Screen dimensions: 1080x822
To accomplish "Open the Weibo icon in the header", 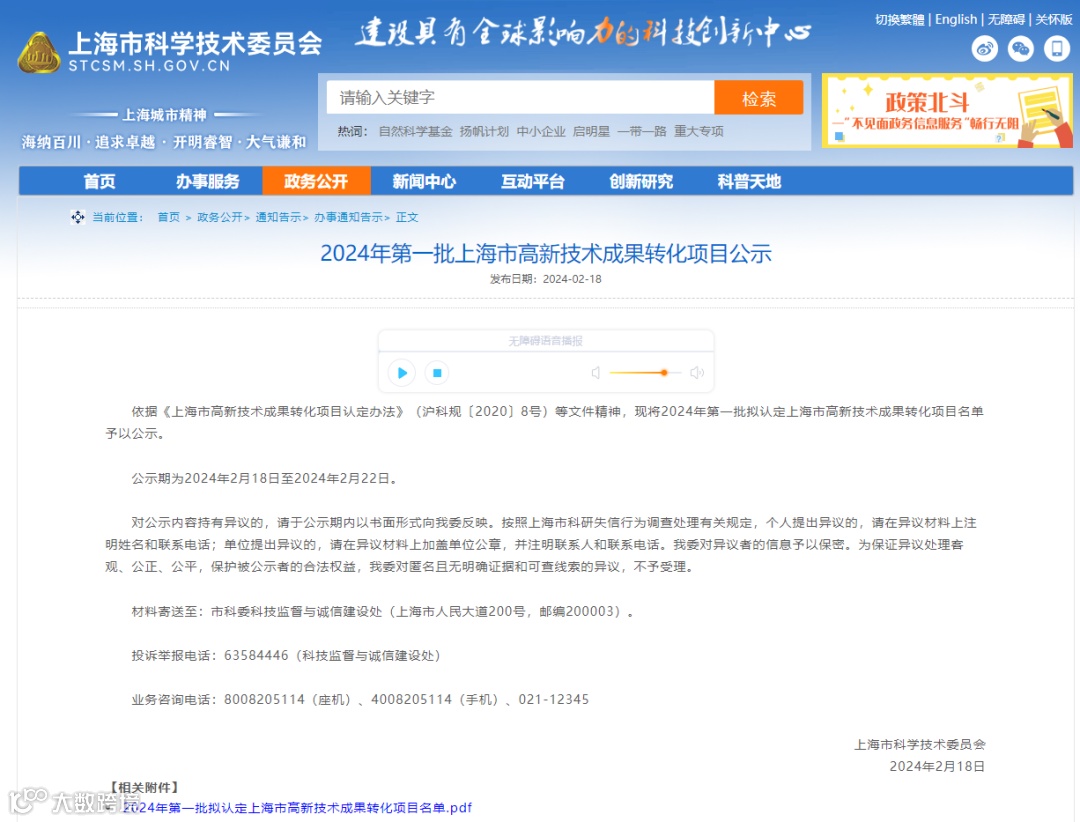I will [x=985, y=49].
